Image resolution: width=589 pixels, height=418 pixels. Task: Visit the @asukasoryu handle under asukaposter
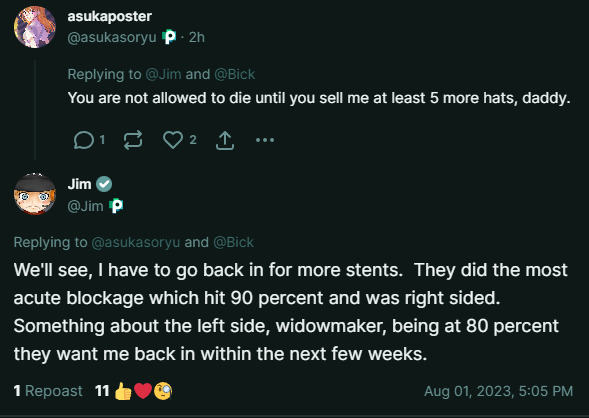pos(112,37)
